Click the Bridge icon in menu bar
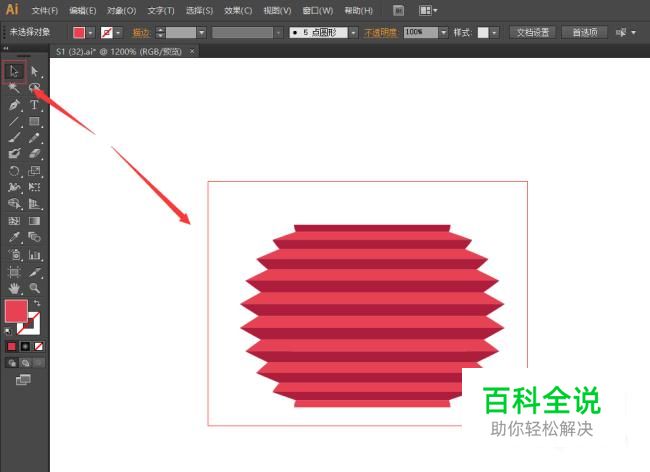The image size is (650, 472). click(398, 10)
